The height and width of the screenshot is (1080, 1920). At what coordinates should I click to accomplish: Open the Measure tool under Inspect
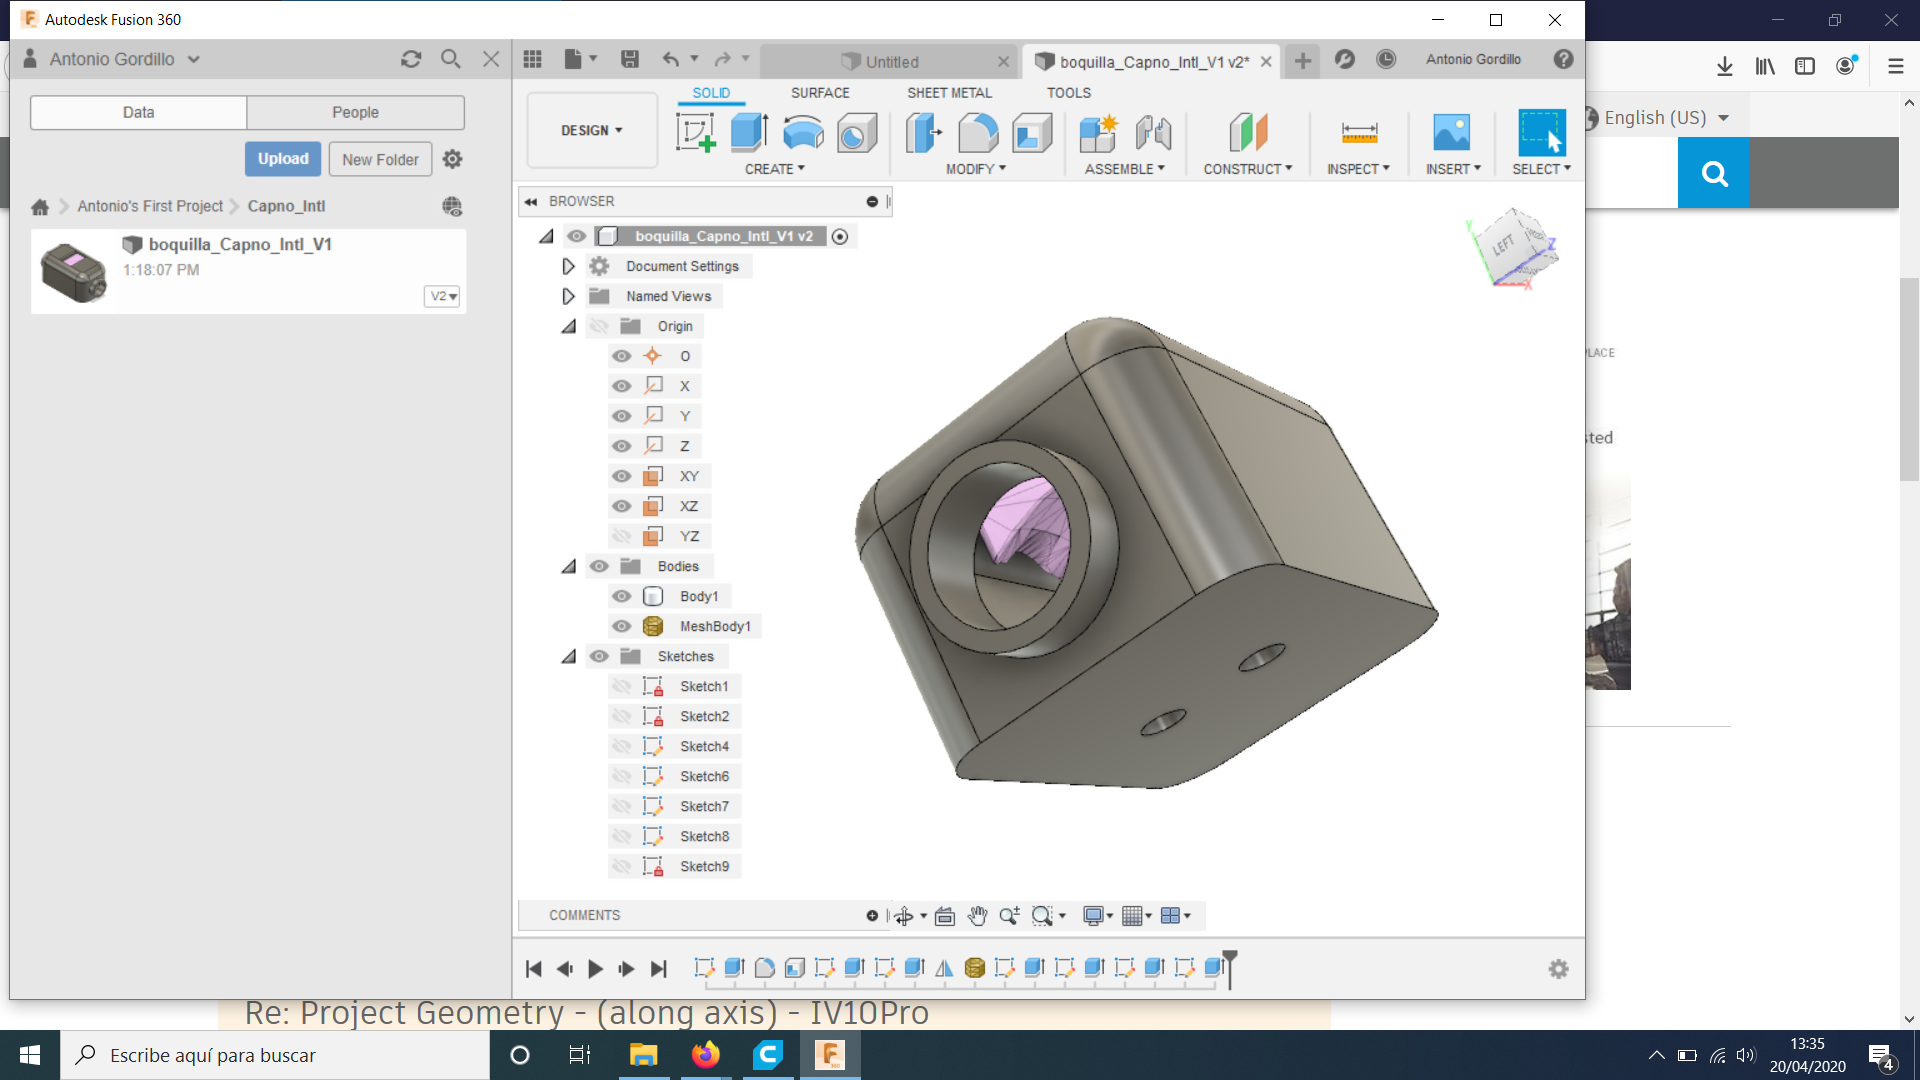pos(1358,132)
